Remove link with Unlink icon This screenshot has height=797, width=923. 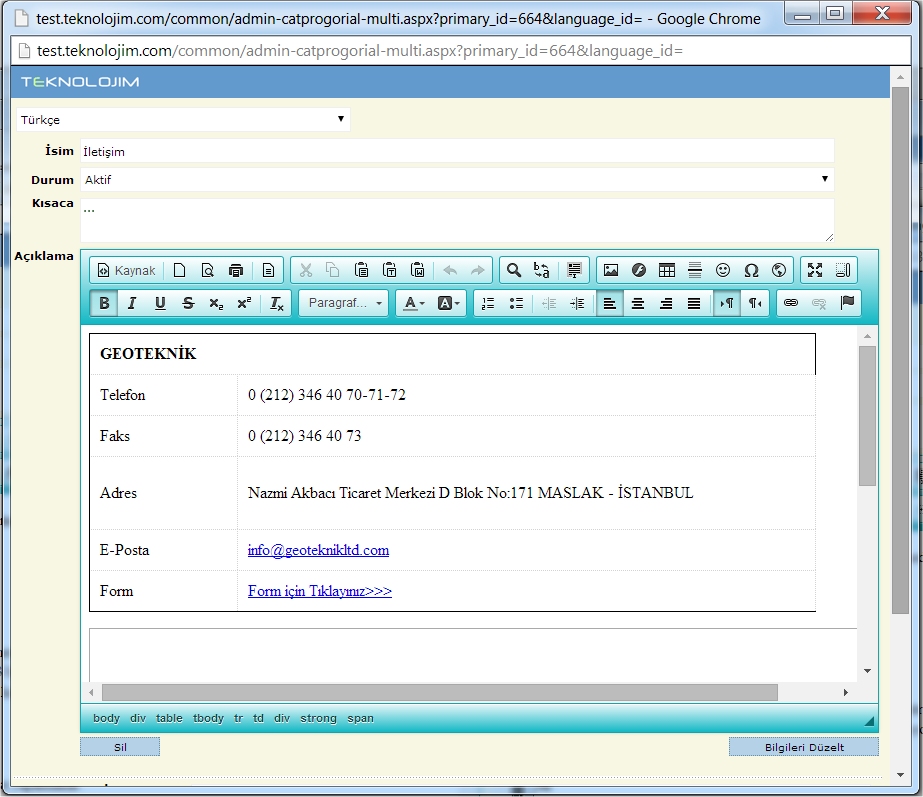[x=819, y=303]
